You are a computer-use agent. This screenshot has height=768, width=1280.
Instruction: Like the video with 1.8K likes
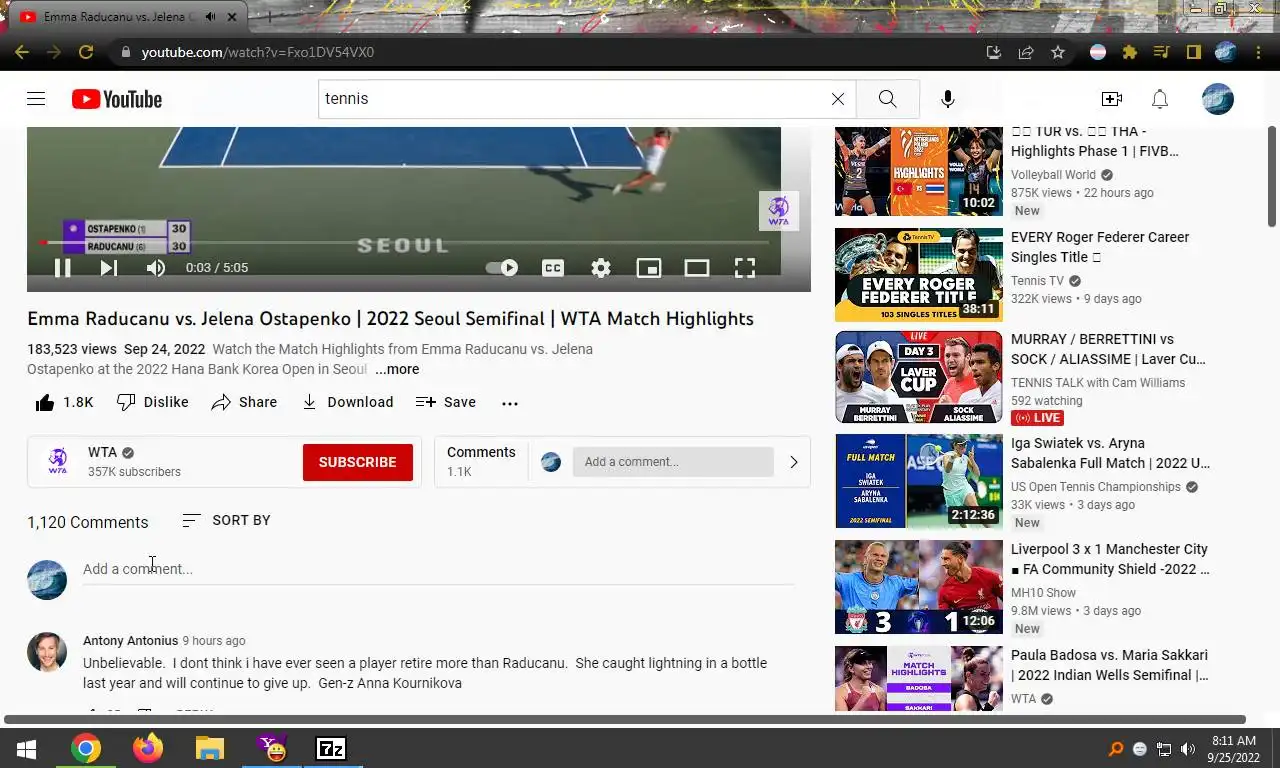point(64,402)
